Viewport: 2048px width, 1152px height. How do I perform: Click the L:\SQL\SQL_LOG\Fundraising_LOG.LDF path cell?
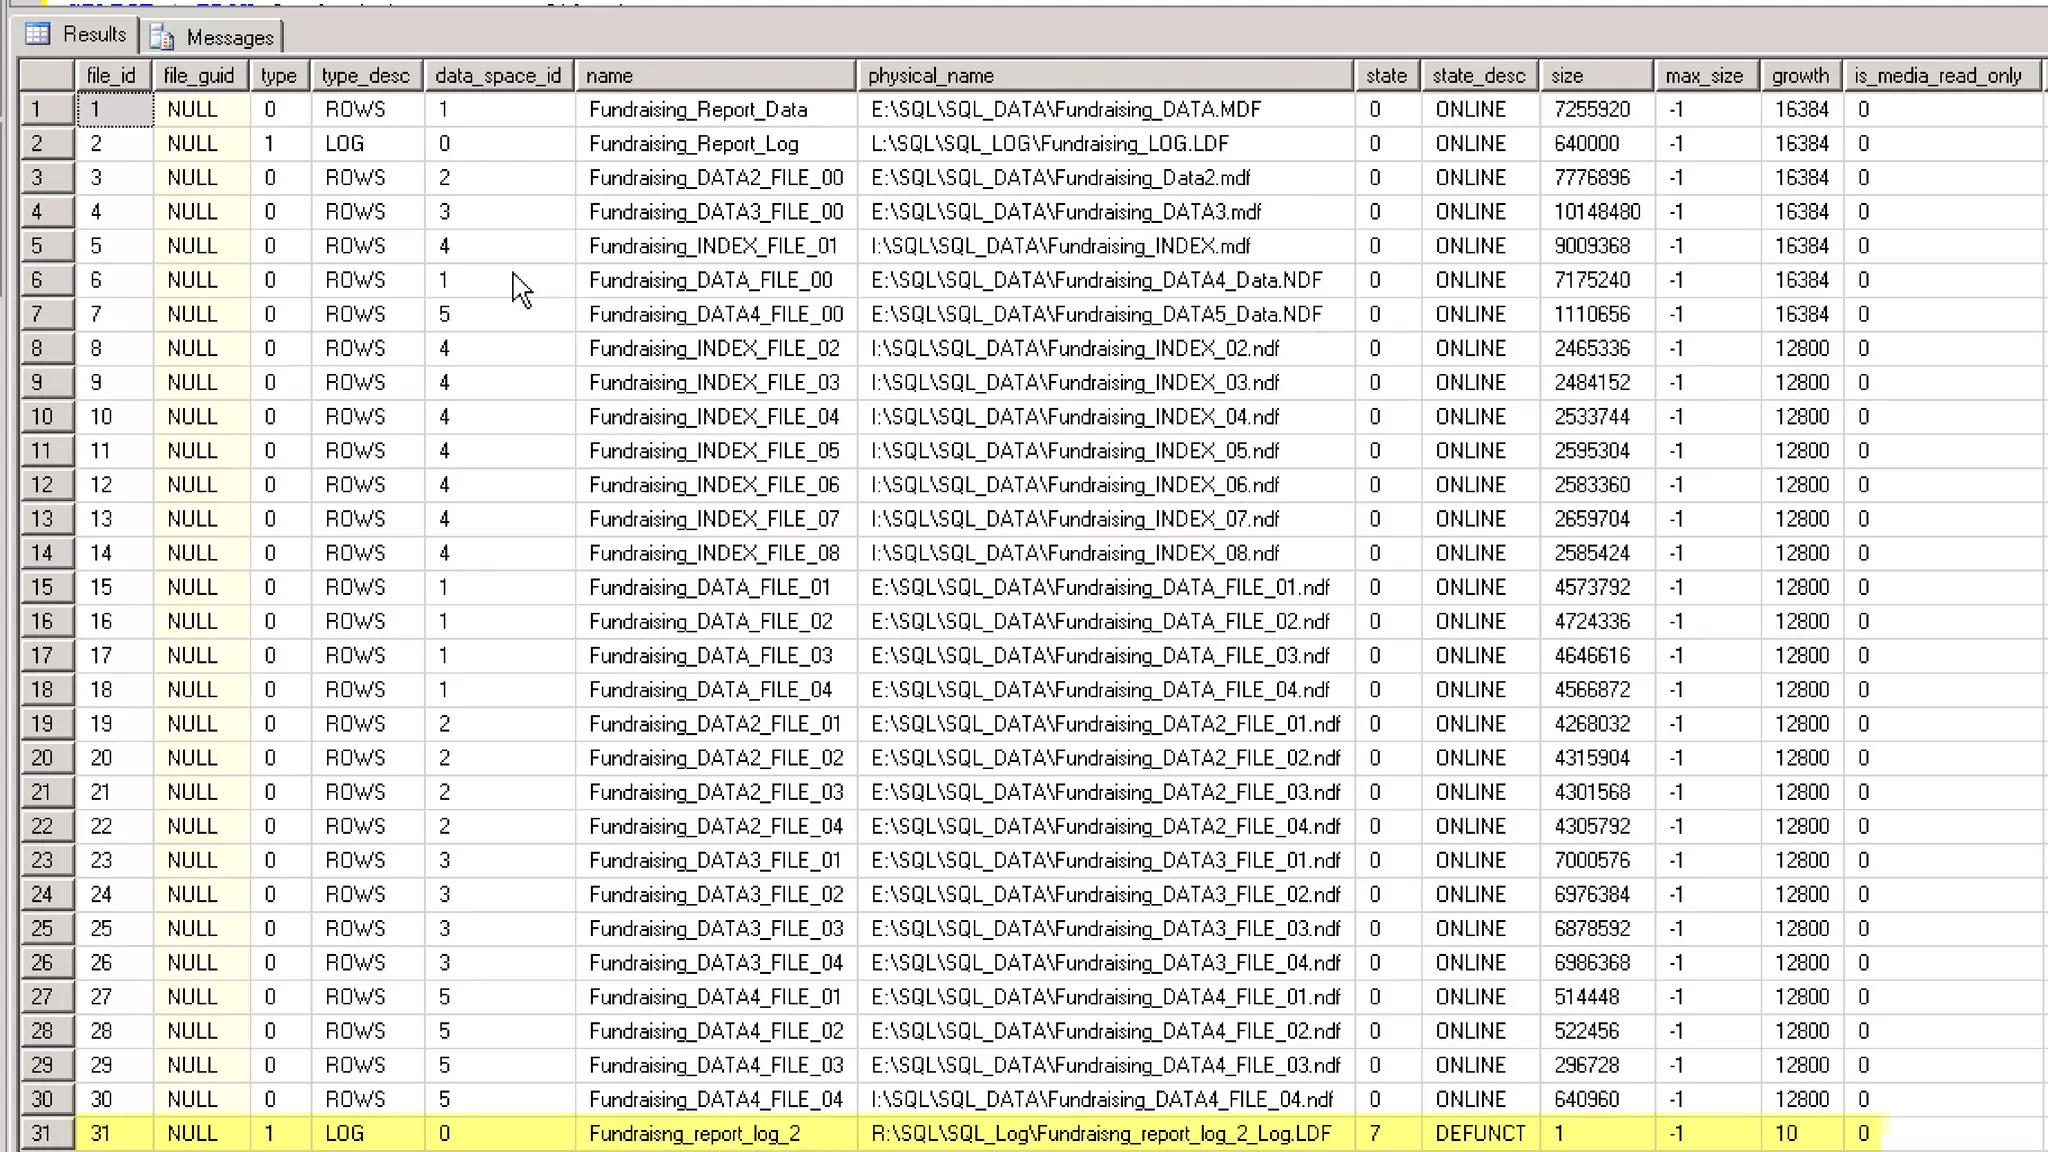pos(1049,143)
